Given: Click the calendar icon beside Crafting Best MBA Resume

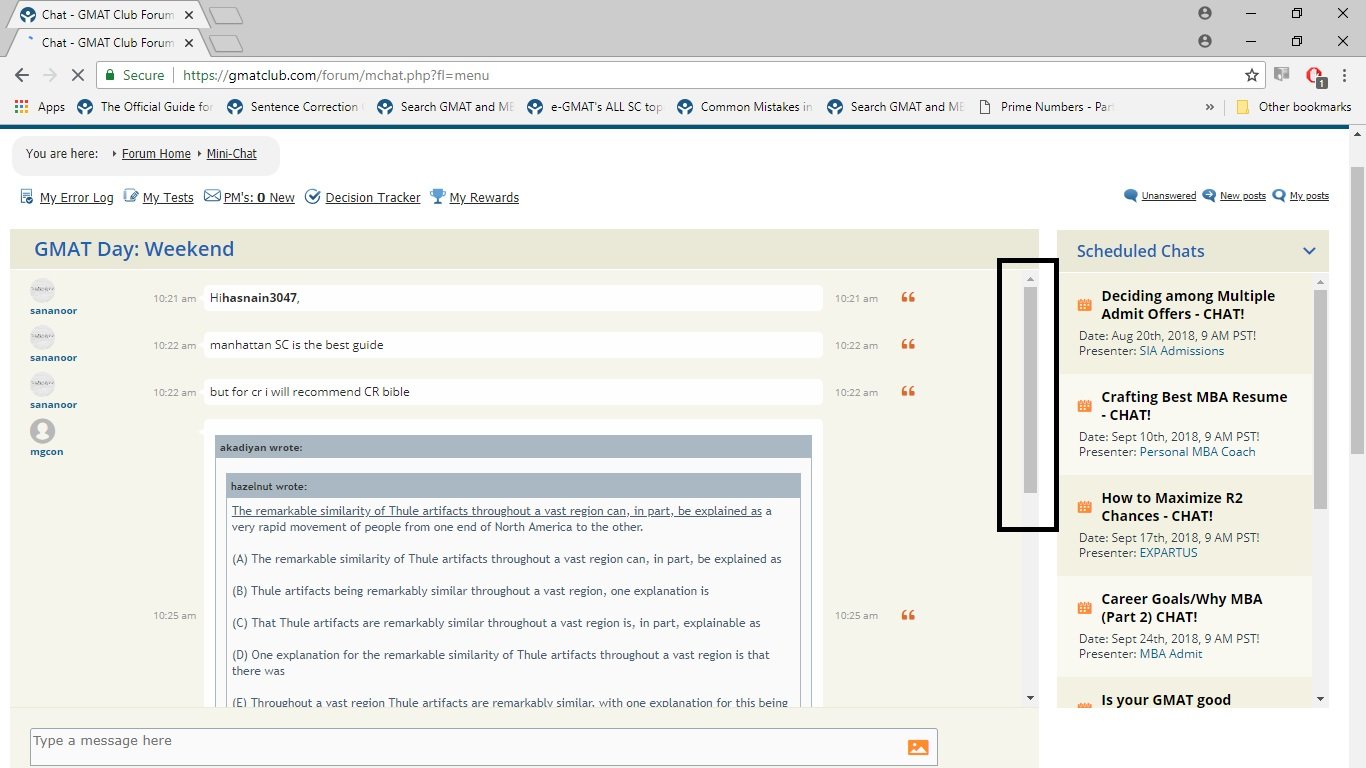Looking at the screenshot, I should 1084,405.
